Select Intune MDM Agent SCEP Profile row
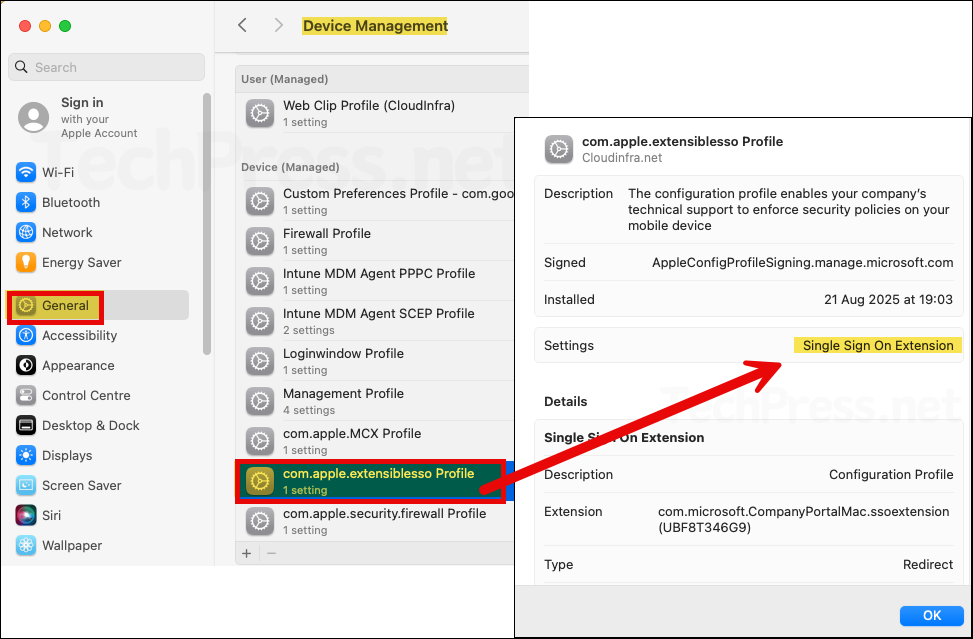The width and height of the screenshot is (973, 639). (x=376, y=321)
